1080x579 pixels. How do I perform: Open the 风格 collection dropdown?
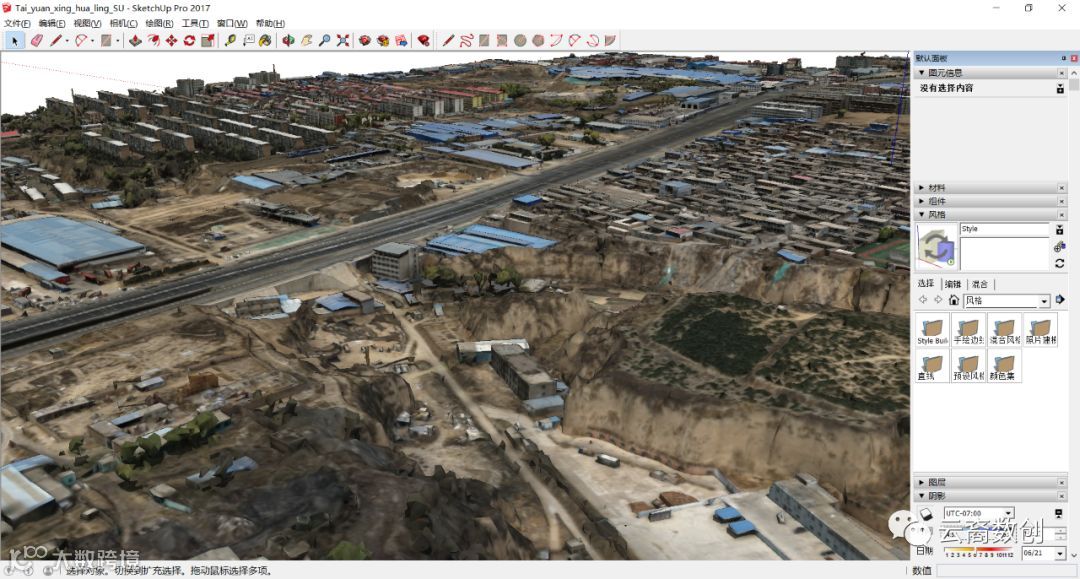(x=1044, y=301)
